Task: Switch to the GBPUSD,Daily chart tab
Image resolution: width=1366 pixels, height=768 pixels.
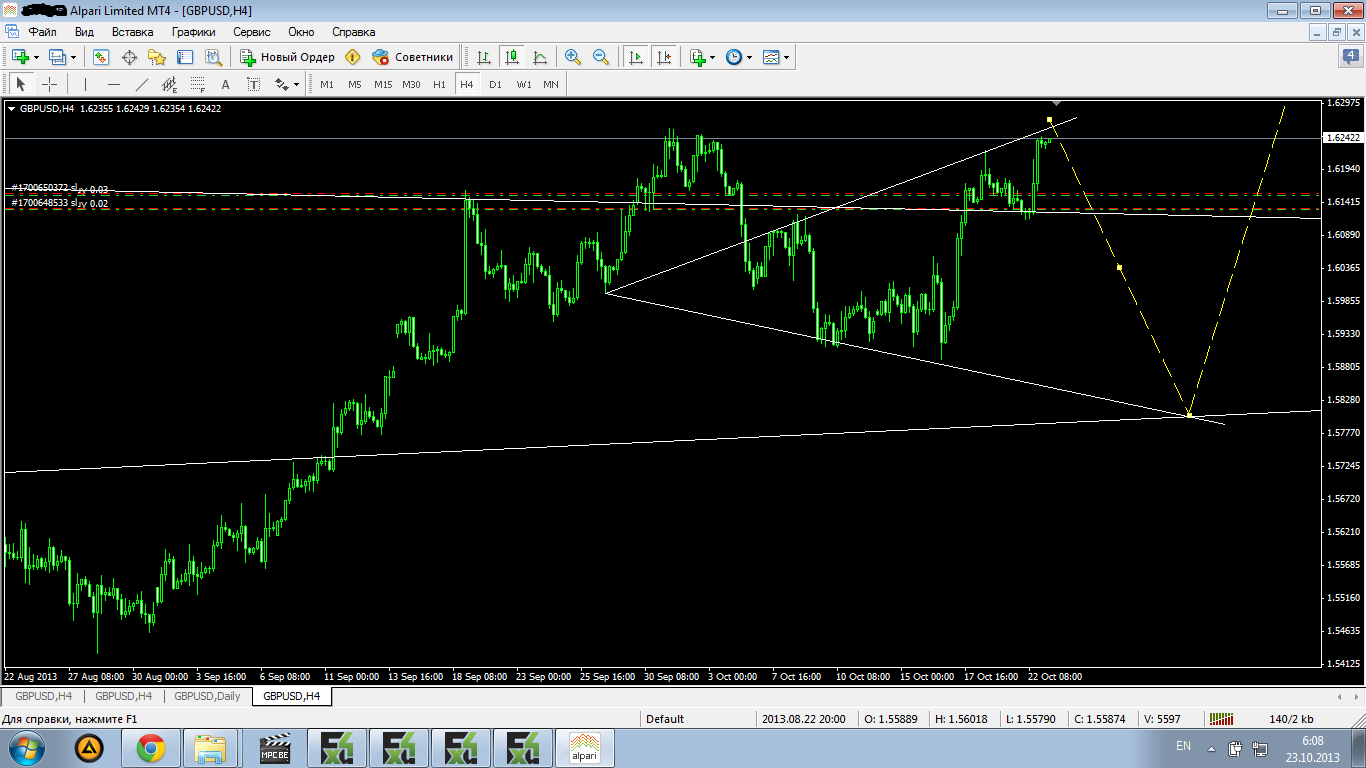Action: (207, 696)
